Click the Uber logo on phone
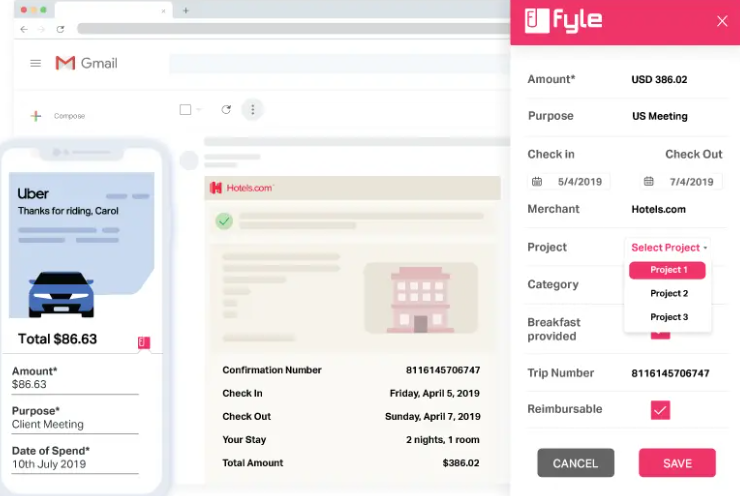The image size is (740, 496). tap(33, 193)
